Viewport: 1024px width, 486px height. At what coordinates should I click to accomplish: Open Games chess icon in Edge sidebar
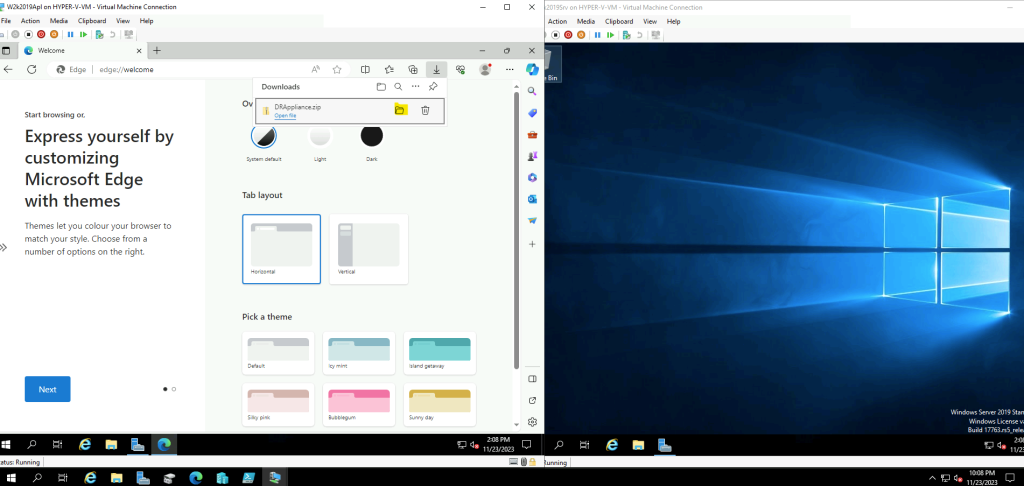[532, 156]
